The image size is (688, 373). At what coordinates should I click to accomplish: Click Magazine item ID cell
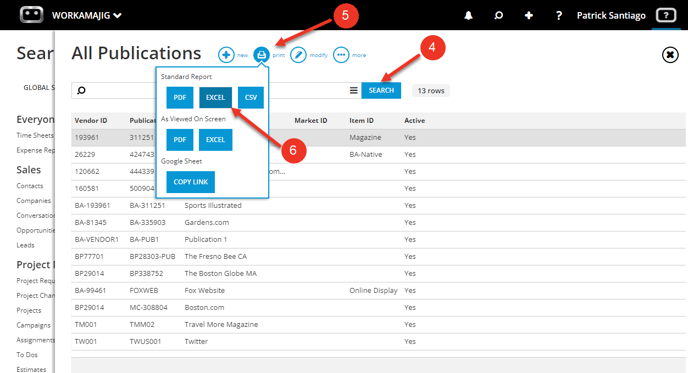tap(365, 137)
